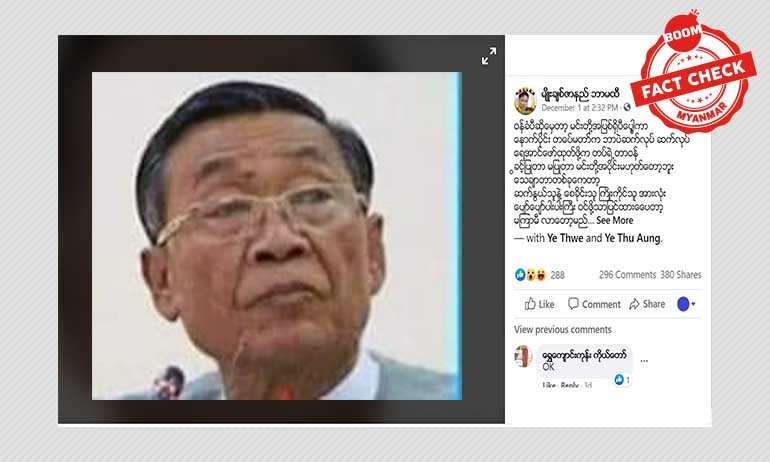Load View previous comments
This screenshot has height=462, width=770.
pos(563,329)
